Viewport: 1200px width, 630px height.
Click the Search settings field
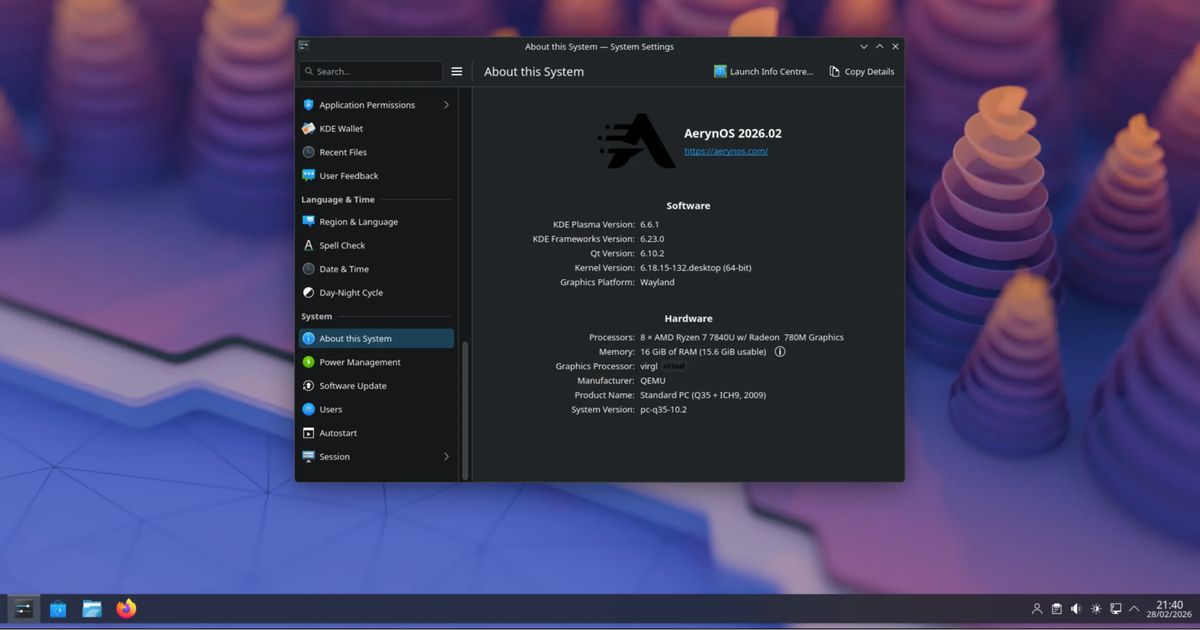pyautogui.click(x=371, y=72)
